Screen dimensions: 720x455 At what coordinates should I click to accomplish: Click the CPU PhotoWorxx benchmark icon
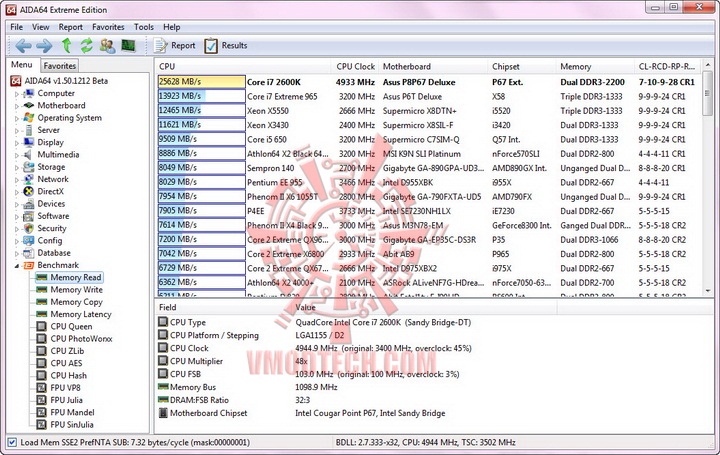pos(42,339)
